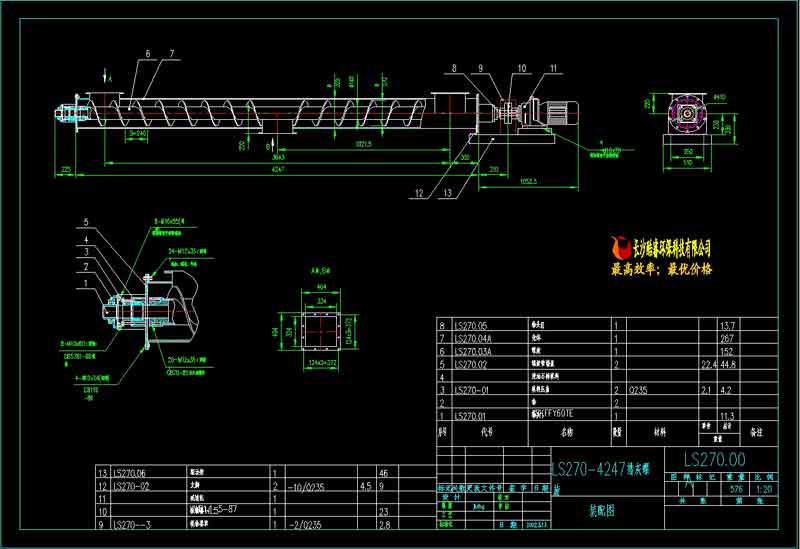Click the Q235 material cell

tap(639, 389)
